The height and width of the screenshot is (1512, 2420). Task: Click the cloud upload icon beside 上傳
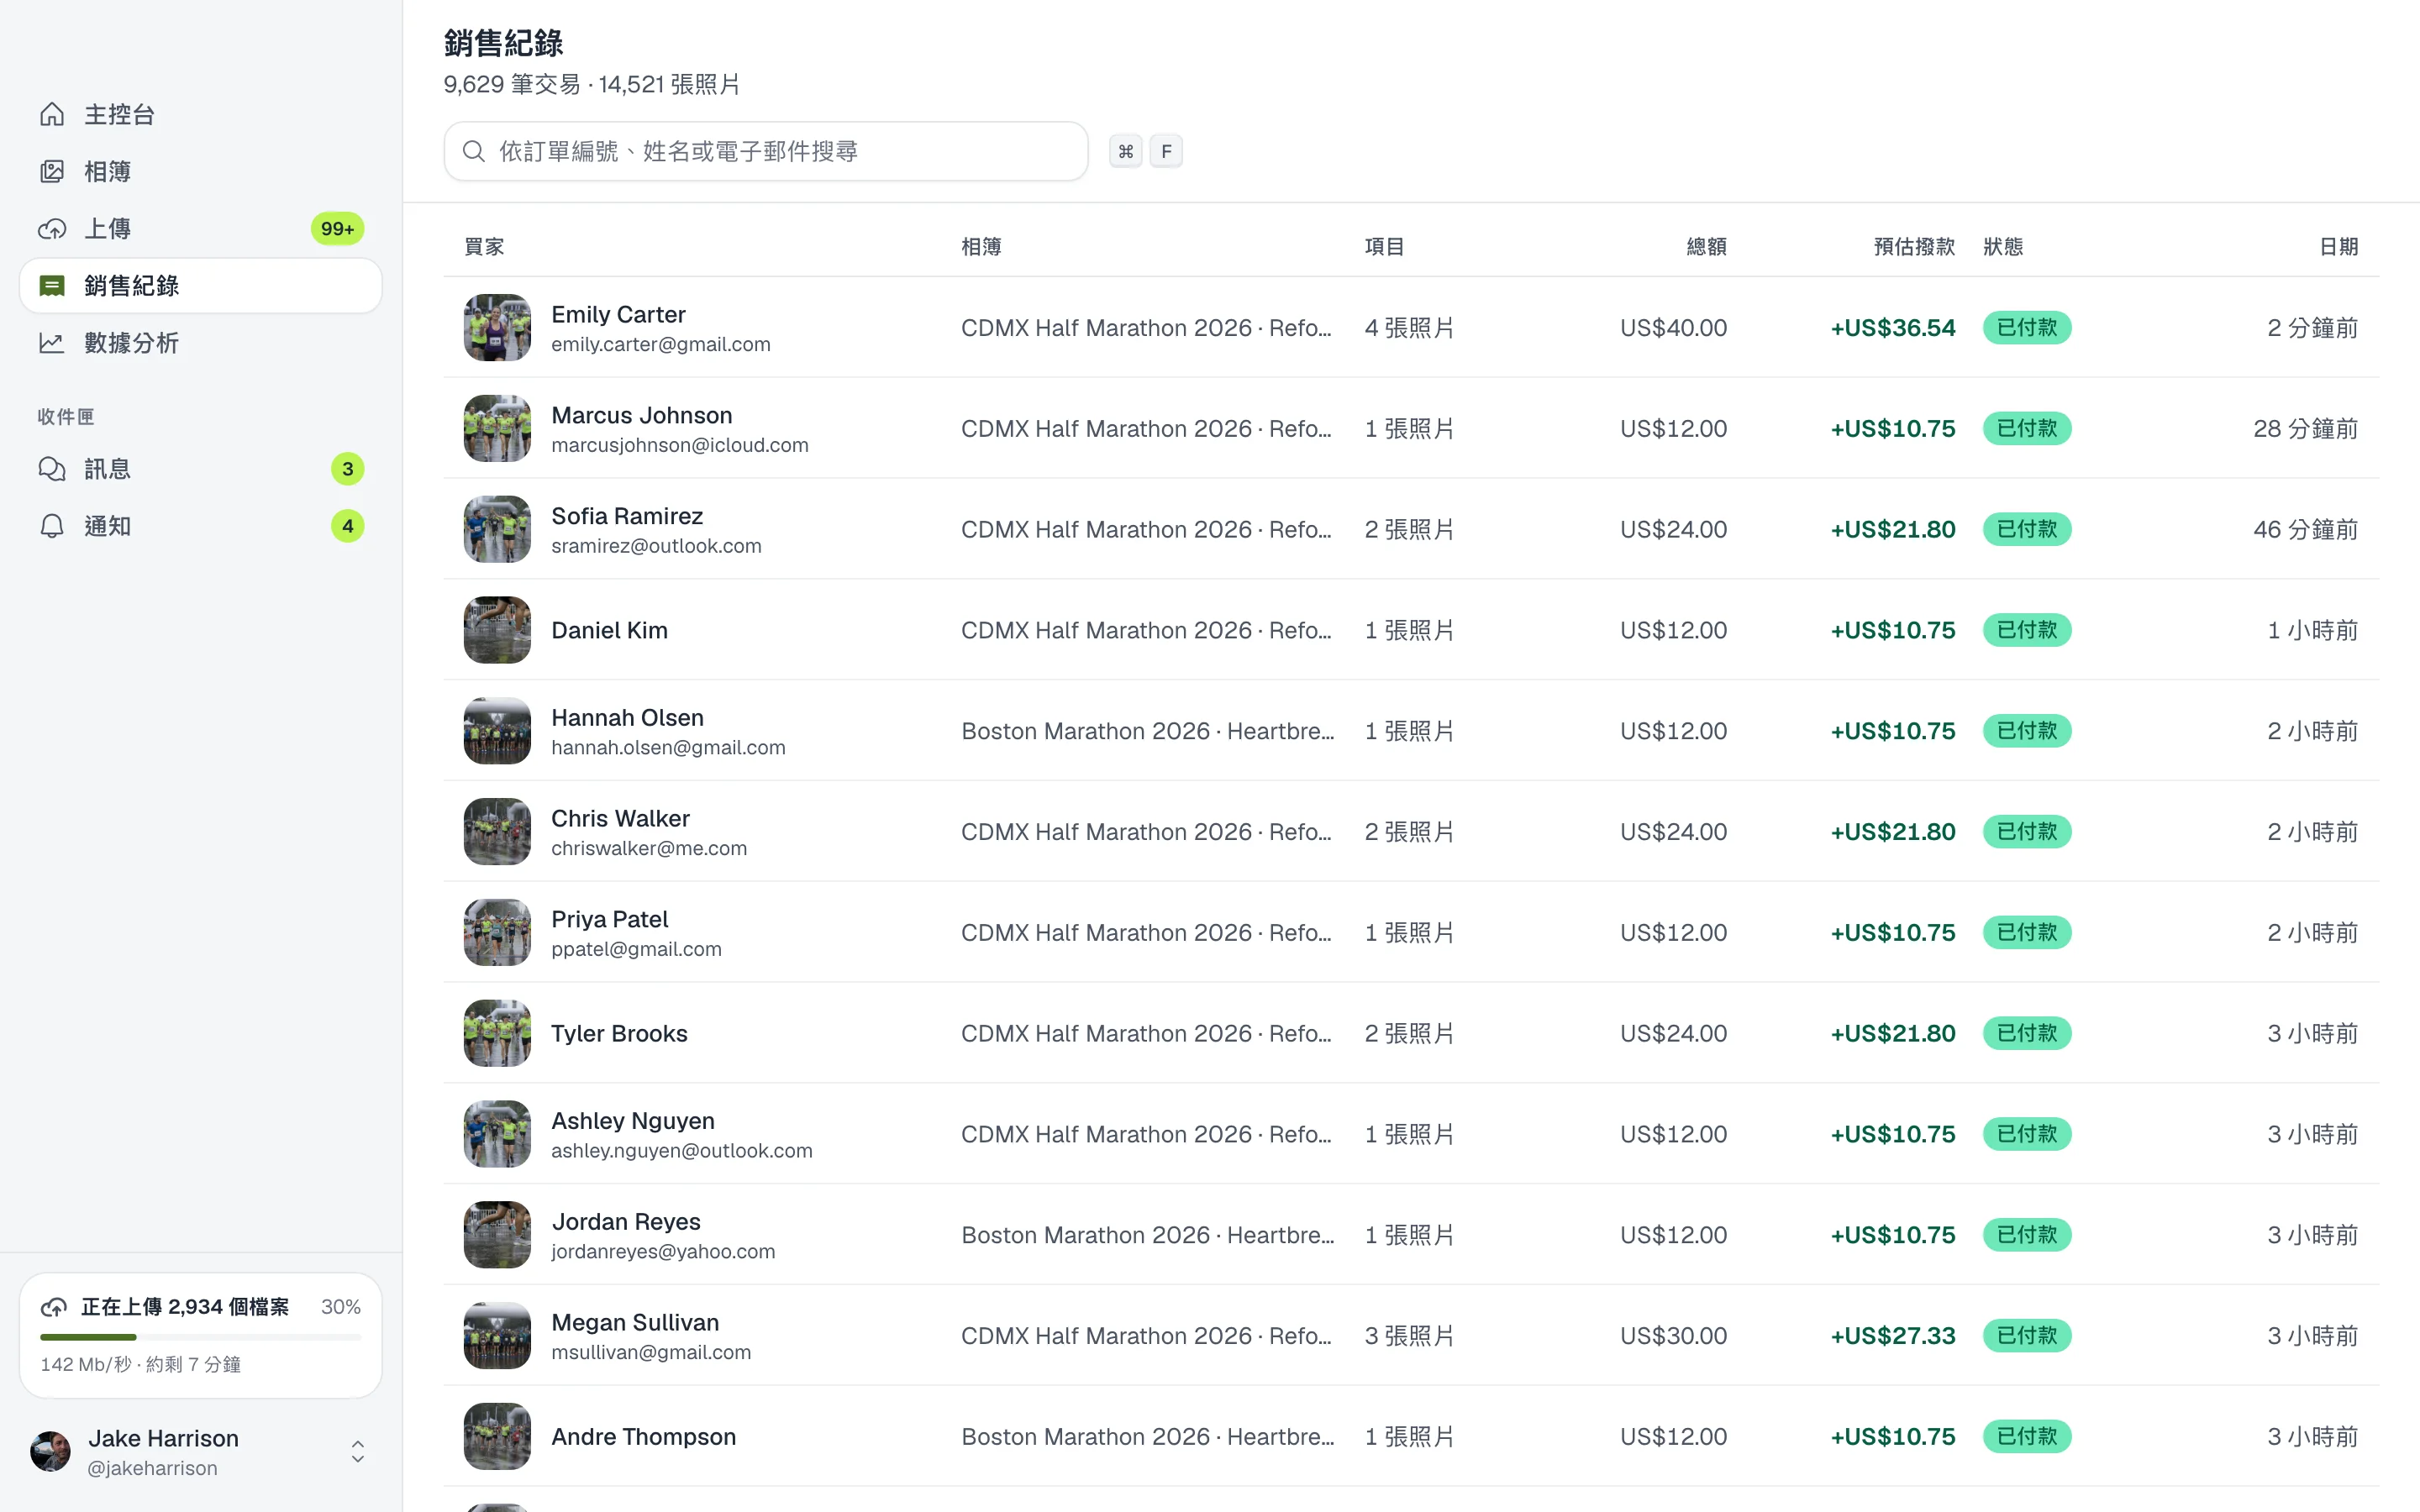(x=52, y=229)
